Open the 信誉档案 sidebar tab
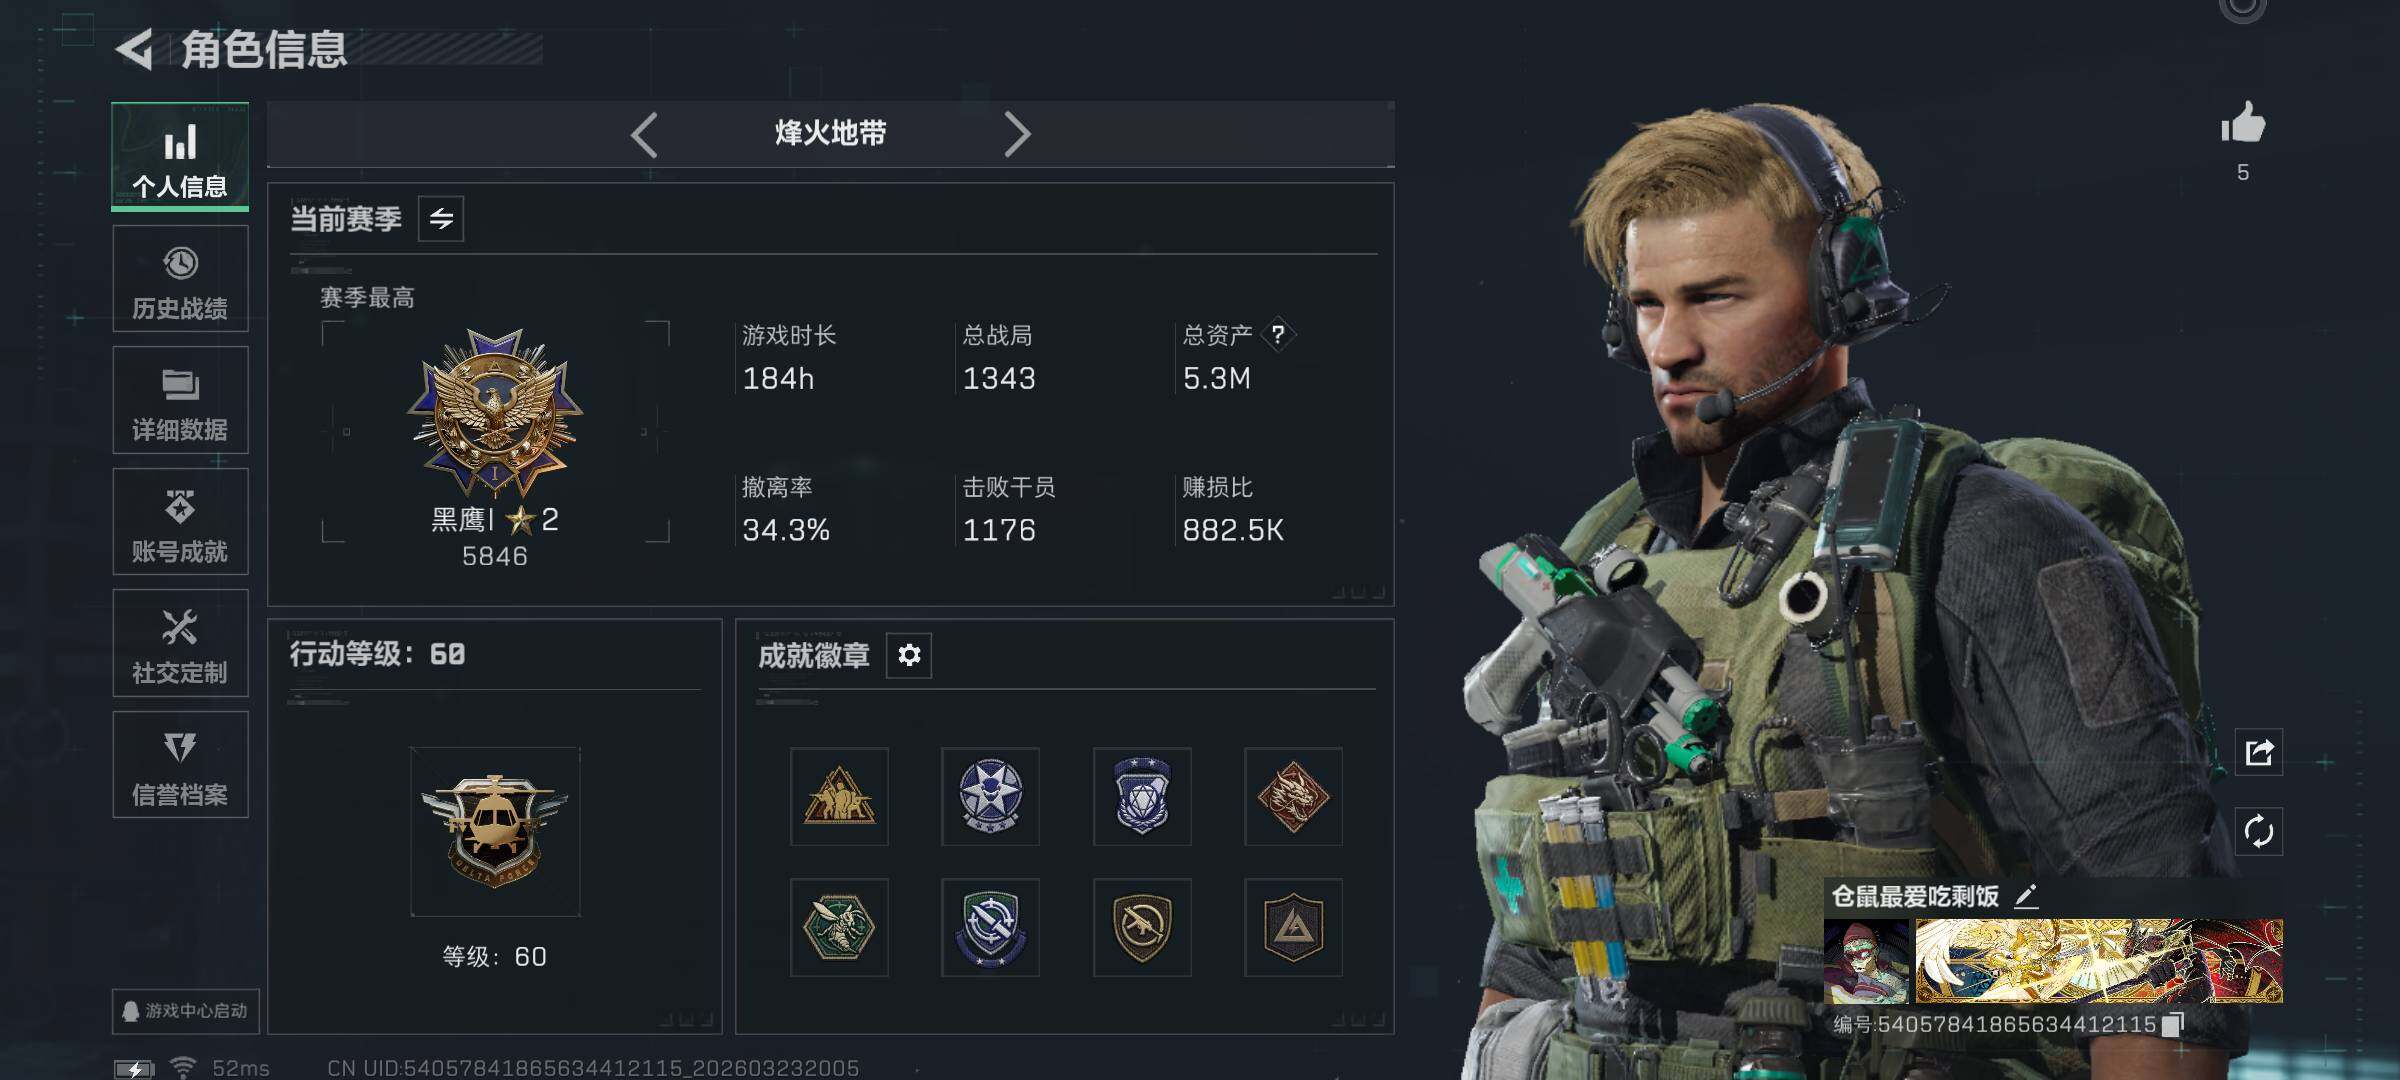Image resolution: width=2400 pixels, height=1080 pixels. pos(180,765)
